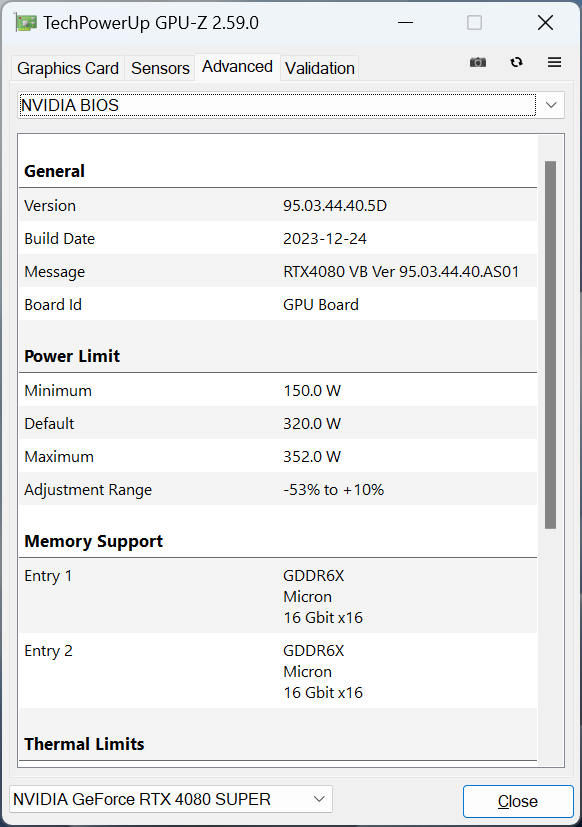Click the refresh icon

coord(516,62)
